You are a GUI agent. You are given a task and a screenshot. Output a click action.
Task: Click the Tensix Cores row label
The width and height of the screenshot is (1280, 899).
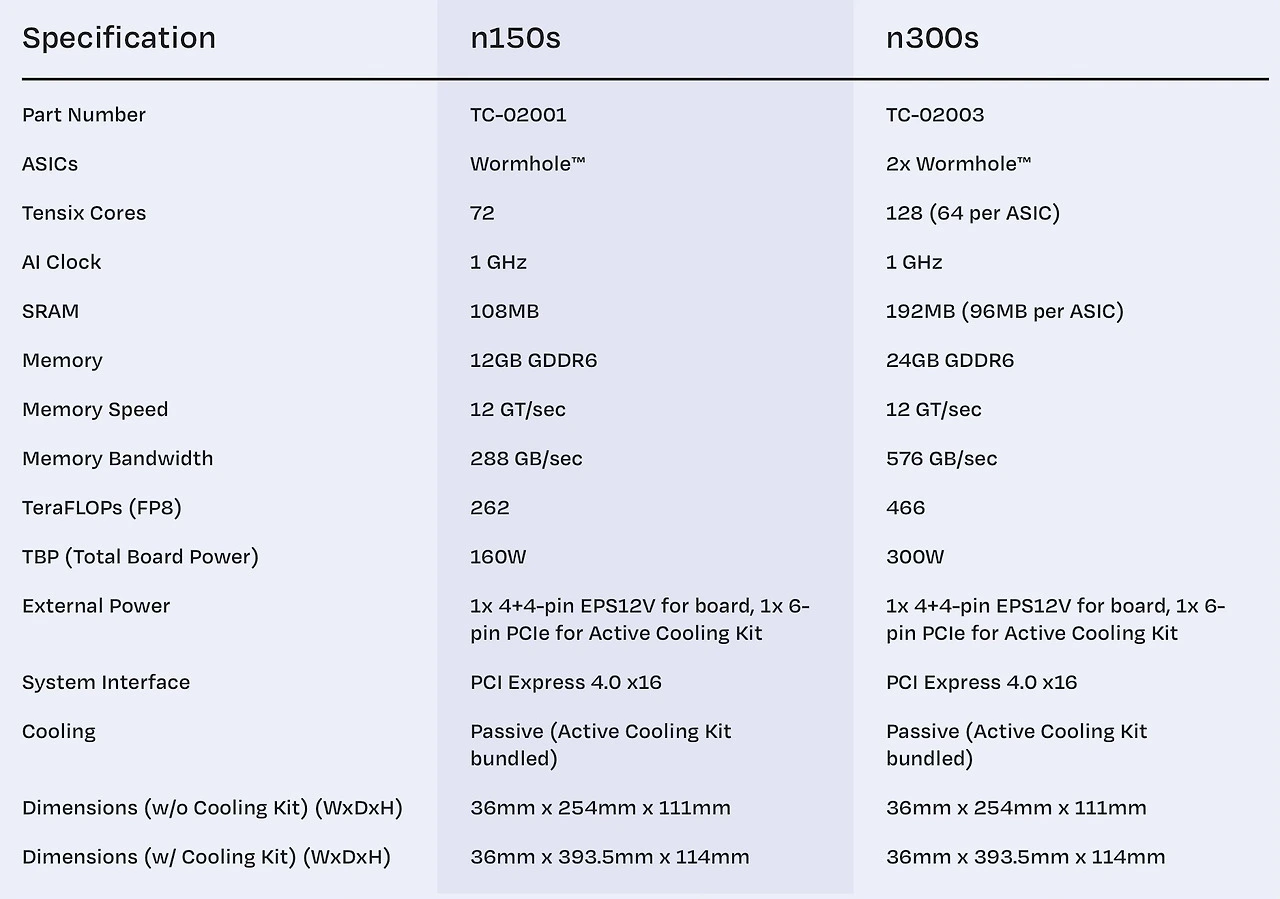click(84, 213)
